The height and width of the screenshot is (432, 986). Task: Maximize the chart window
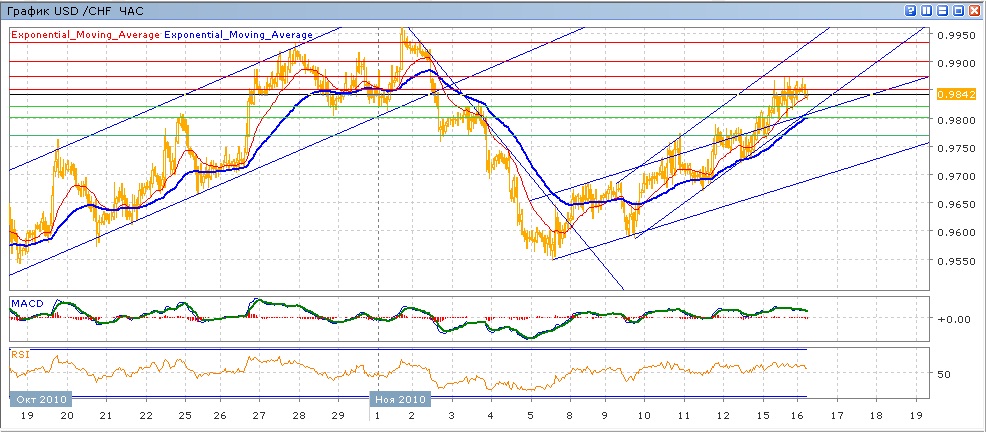pos(957,10)
